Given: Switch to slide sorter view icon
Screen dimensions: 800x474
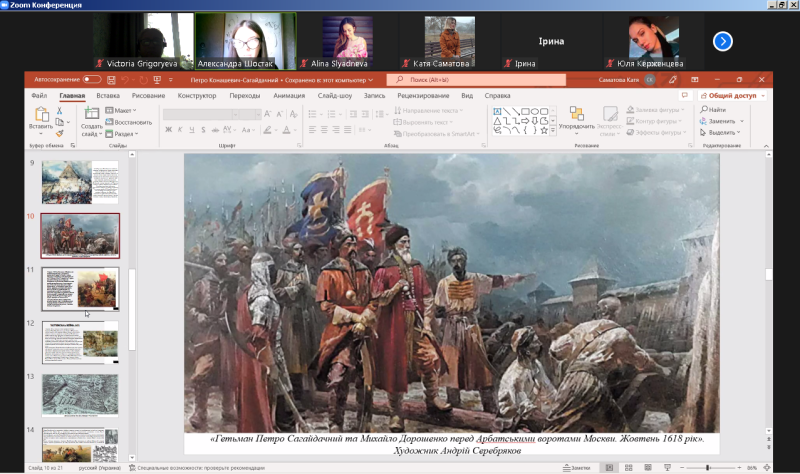Looking at the screenshot, I should [629, 467].
